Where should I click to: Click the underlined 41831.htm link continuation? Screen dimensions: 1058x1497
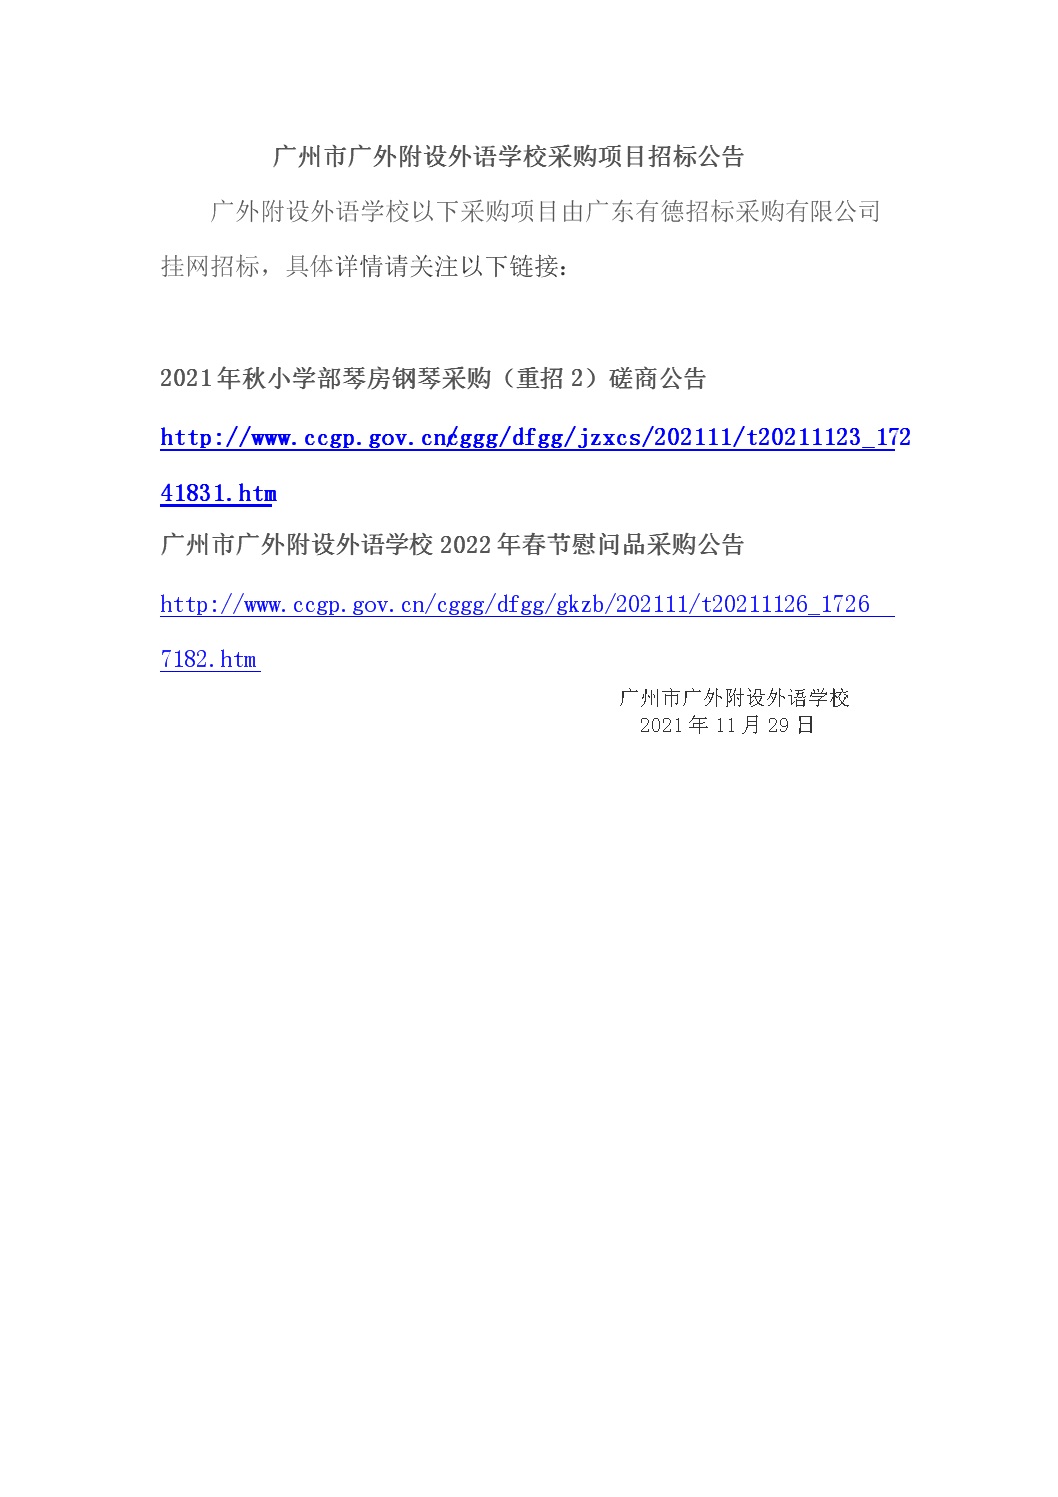click(218, 494)
